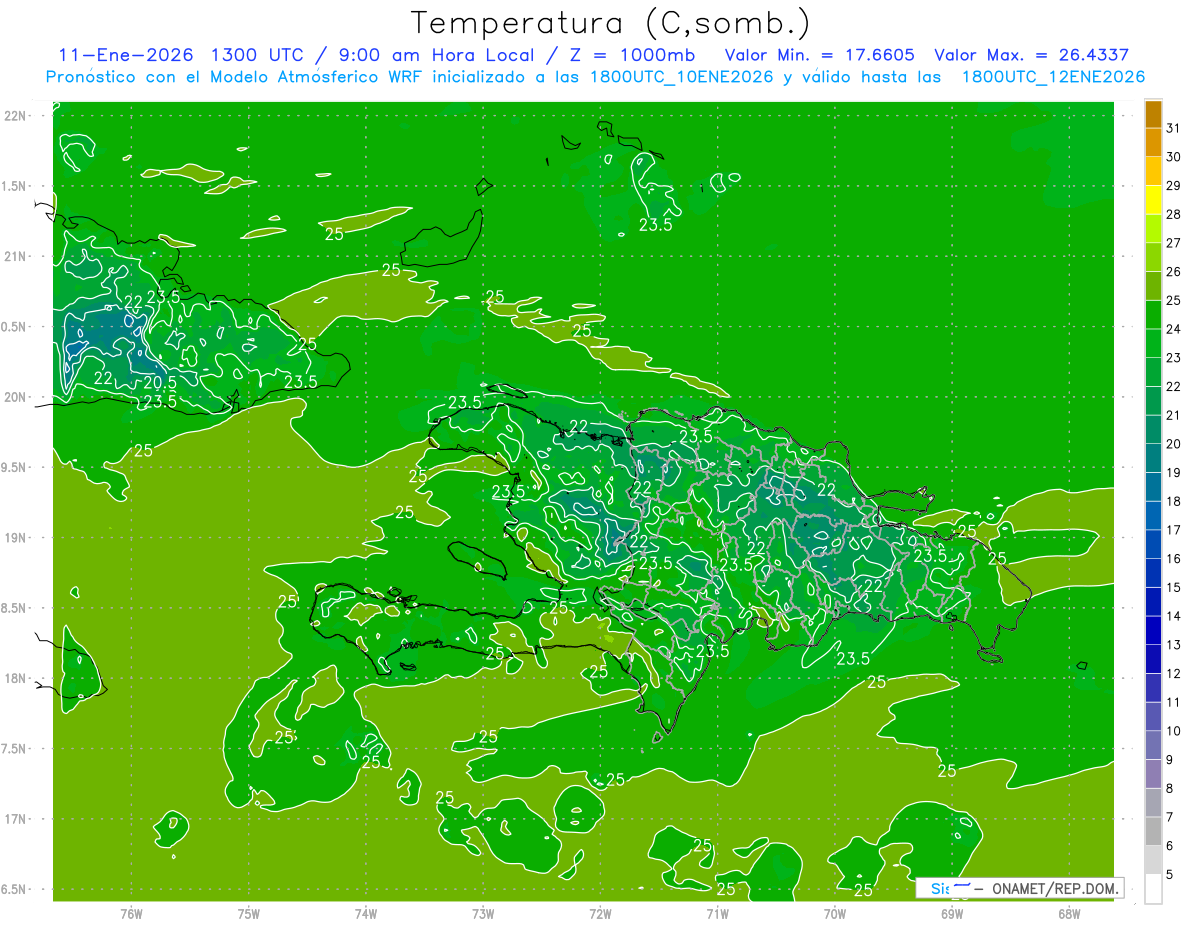Click the white swatch below 5 in the color scale

click(x=1153, y=889)
